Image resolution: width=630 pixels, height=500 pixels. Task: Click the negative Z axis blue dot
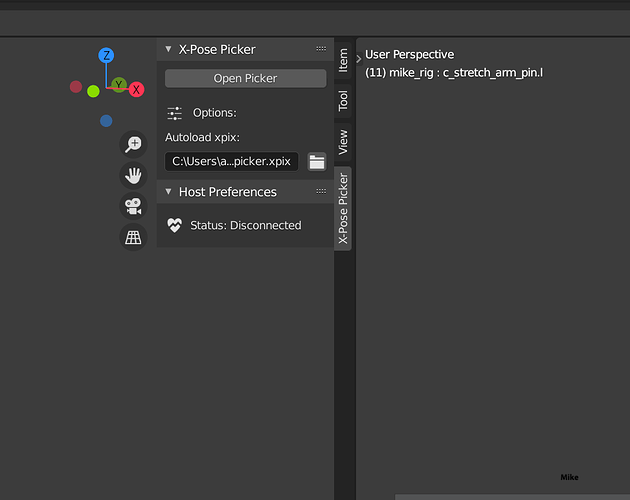coord(106,121)
